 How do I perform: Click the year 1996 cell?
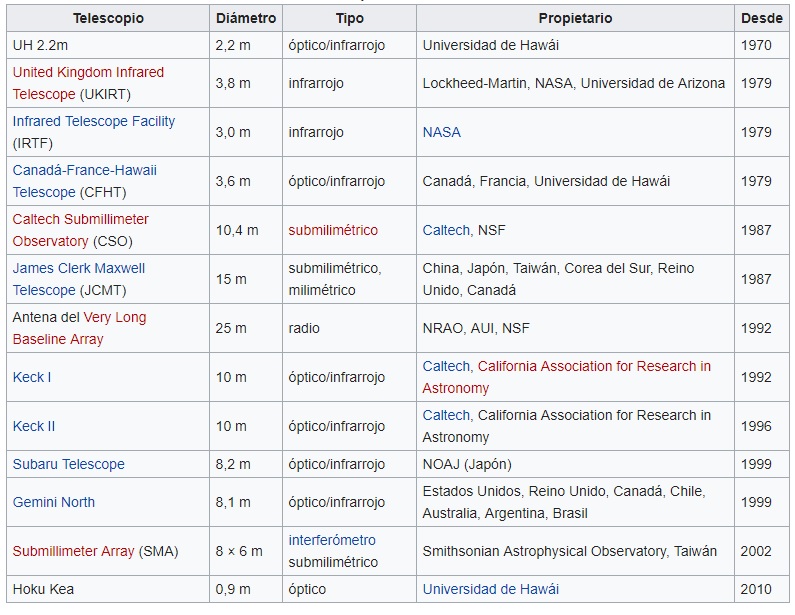762,426
